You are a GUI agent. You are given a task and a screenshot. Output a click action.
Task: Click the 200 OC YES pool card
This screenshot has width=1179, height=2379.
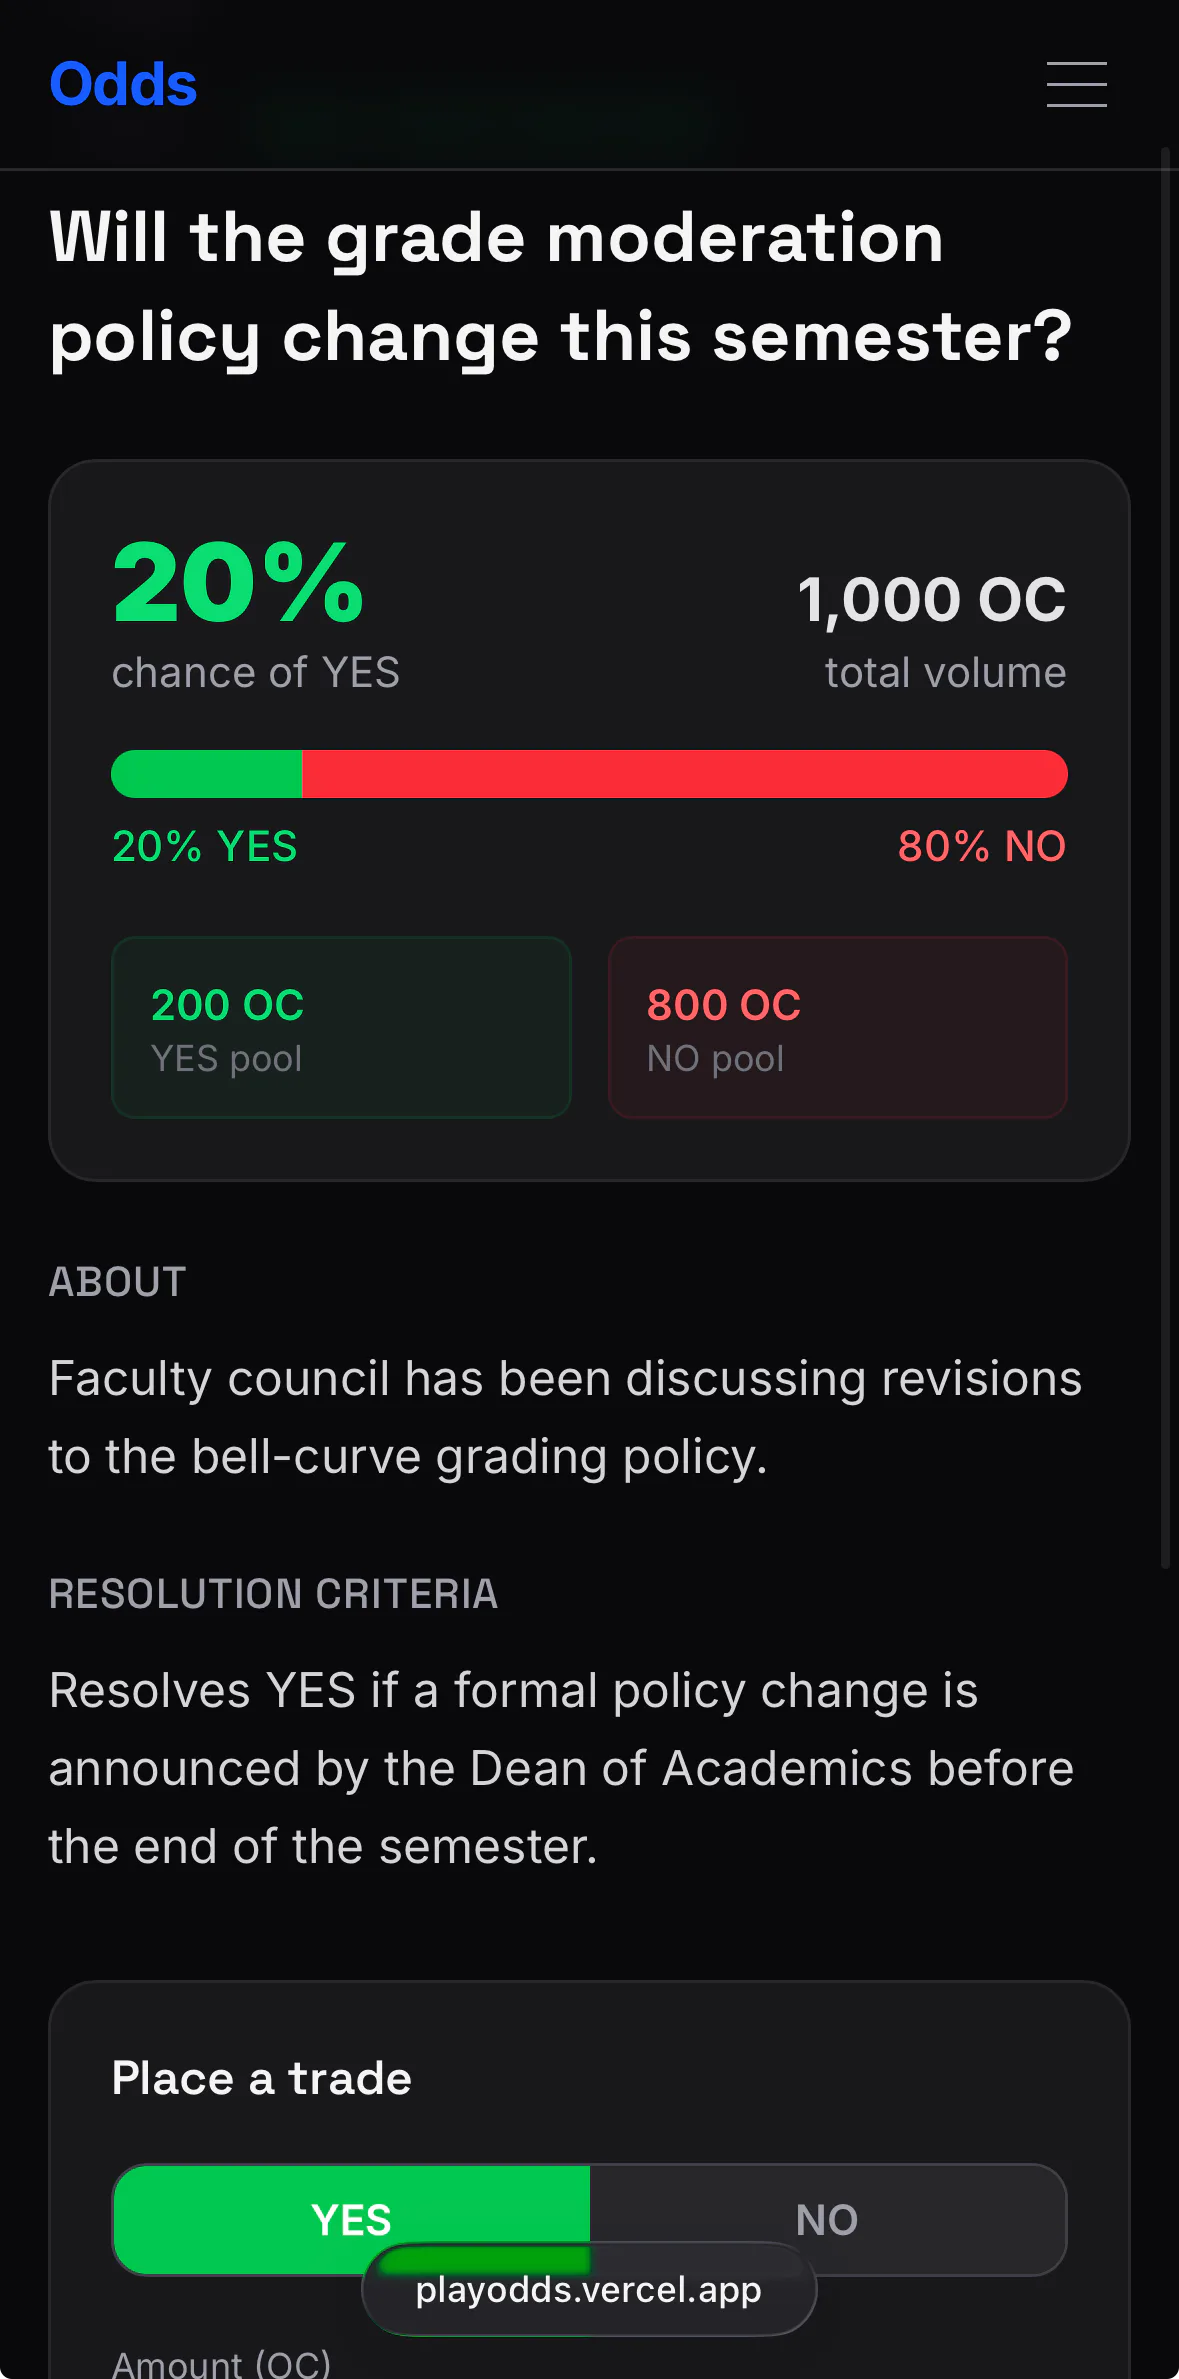[341, 1027]
